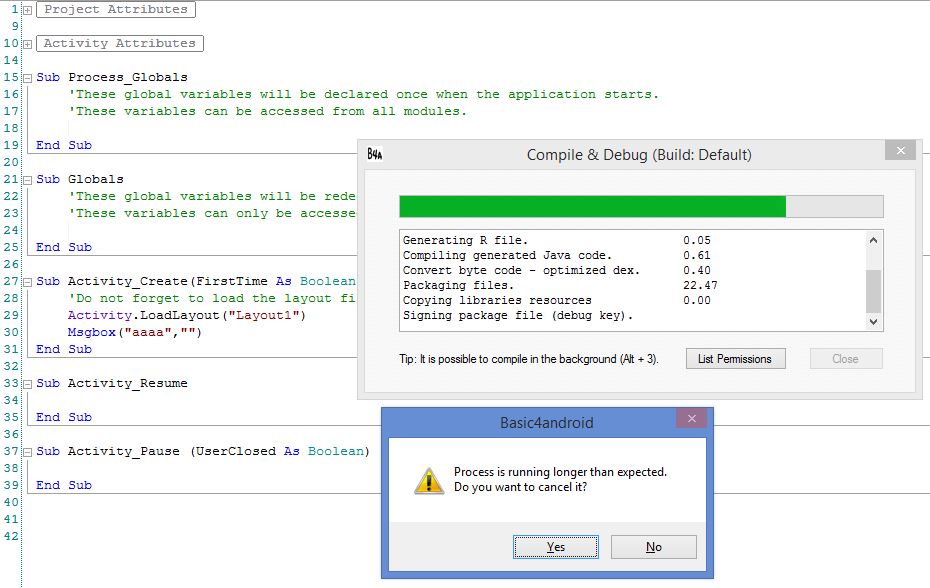
Task: Collapse Sub Process_Globals block
Action: coord(27,78)
